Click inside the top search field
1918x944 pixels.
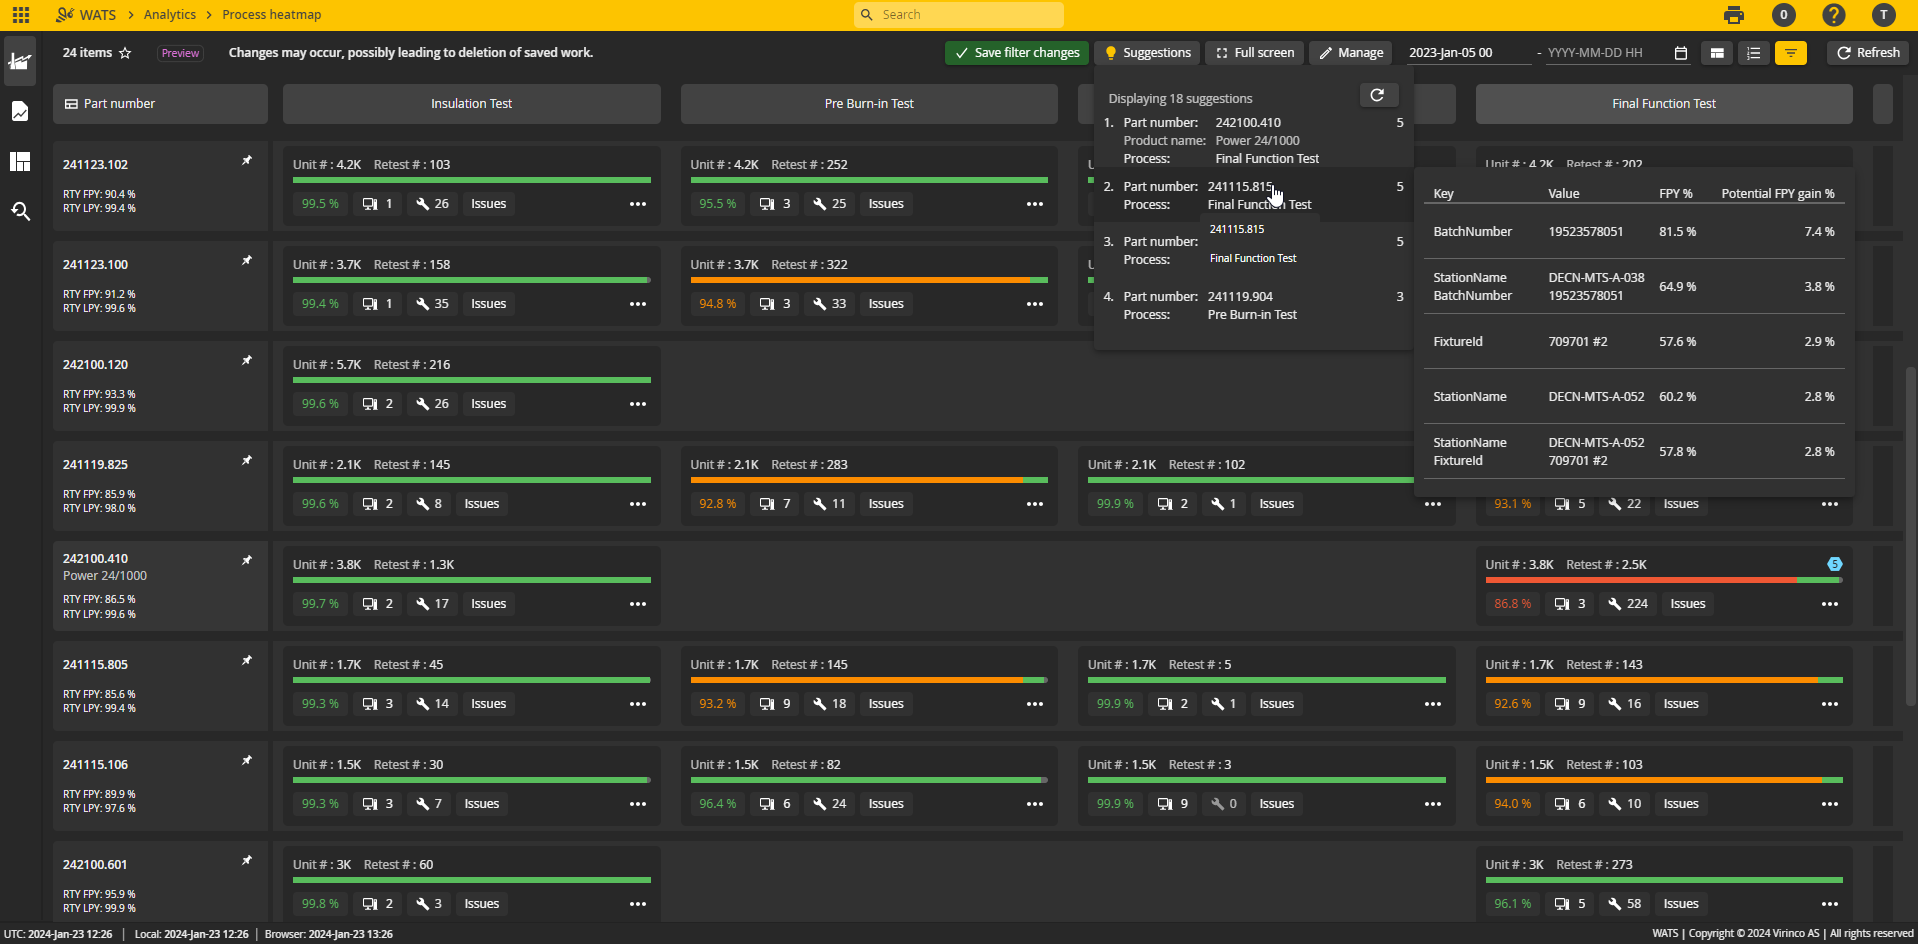[957, 14]
